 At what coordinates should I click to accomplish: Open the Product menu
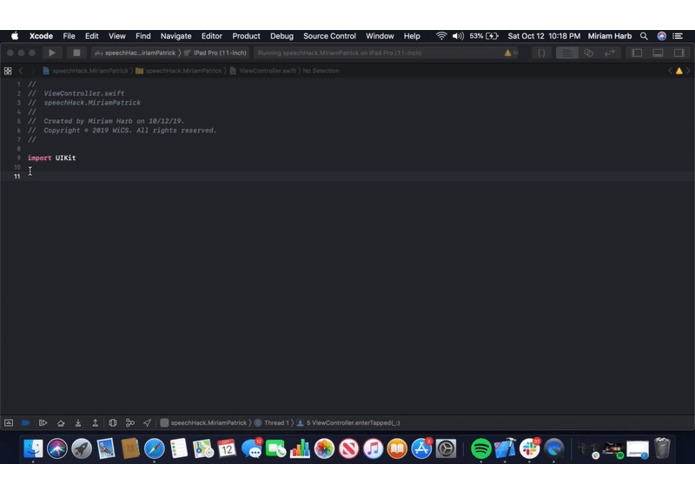pyautogui.click(x=246, y=36)
